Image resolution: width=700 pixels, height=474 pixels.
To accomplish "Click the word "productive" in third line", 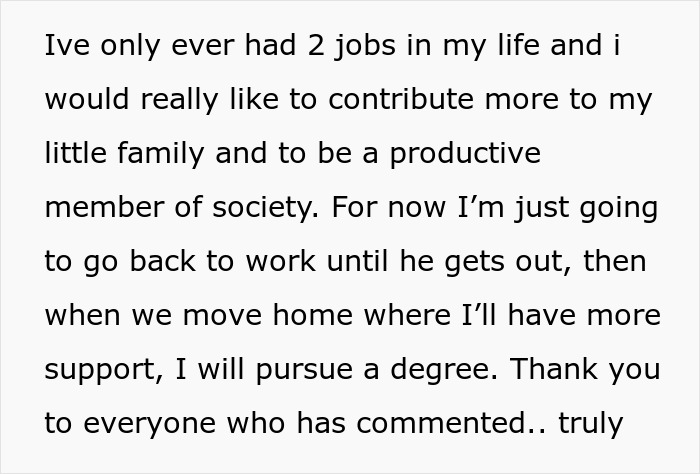I will (x=465, y=155).
